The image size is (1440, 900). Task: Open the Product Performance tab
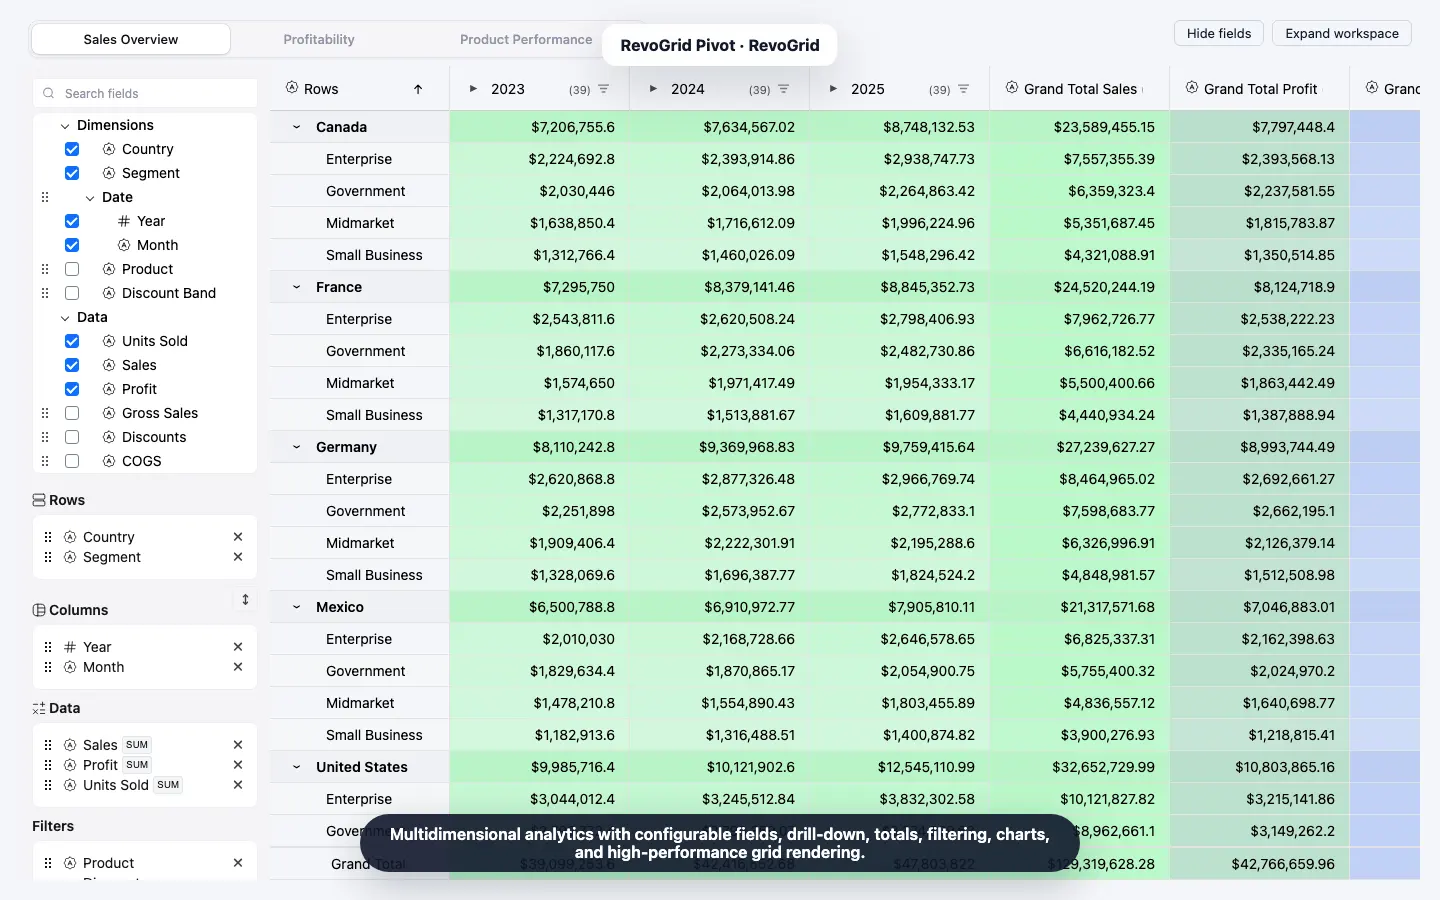pyautogui.click(x=526, y=39)
